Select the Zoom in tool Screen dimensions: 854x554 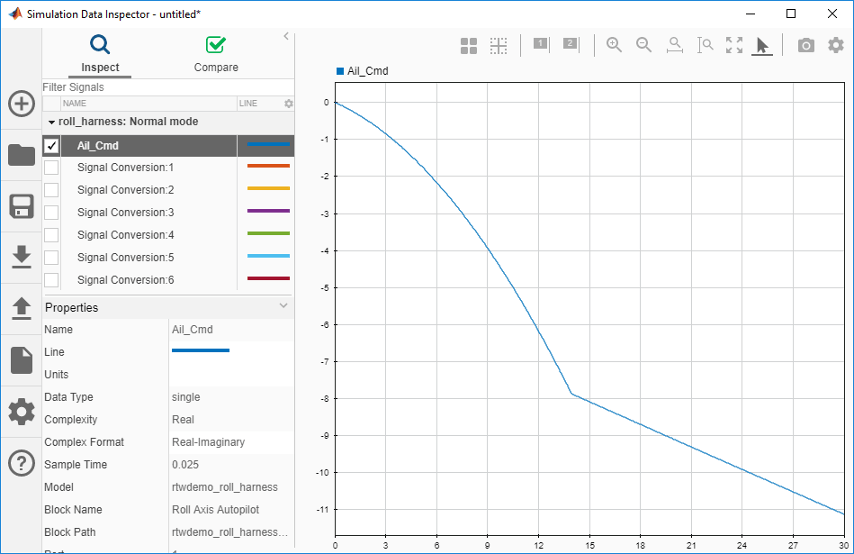tap(614, 45)
